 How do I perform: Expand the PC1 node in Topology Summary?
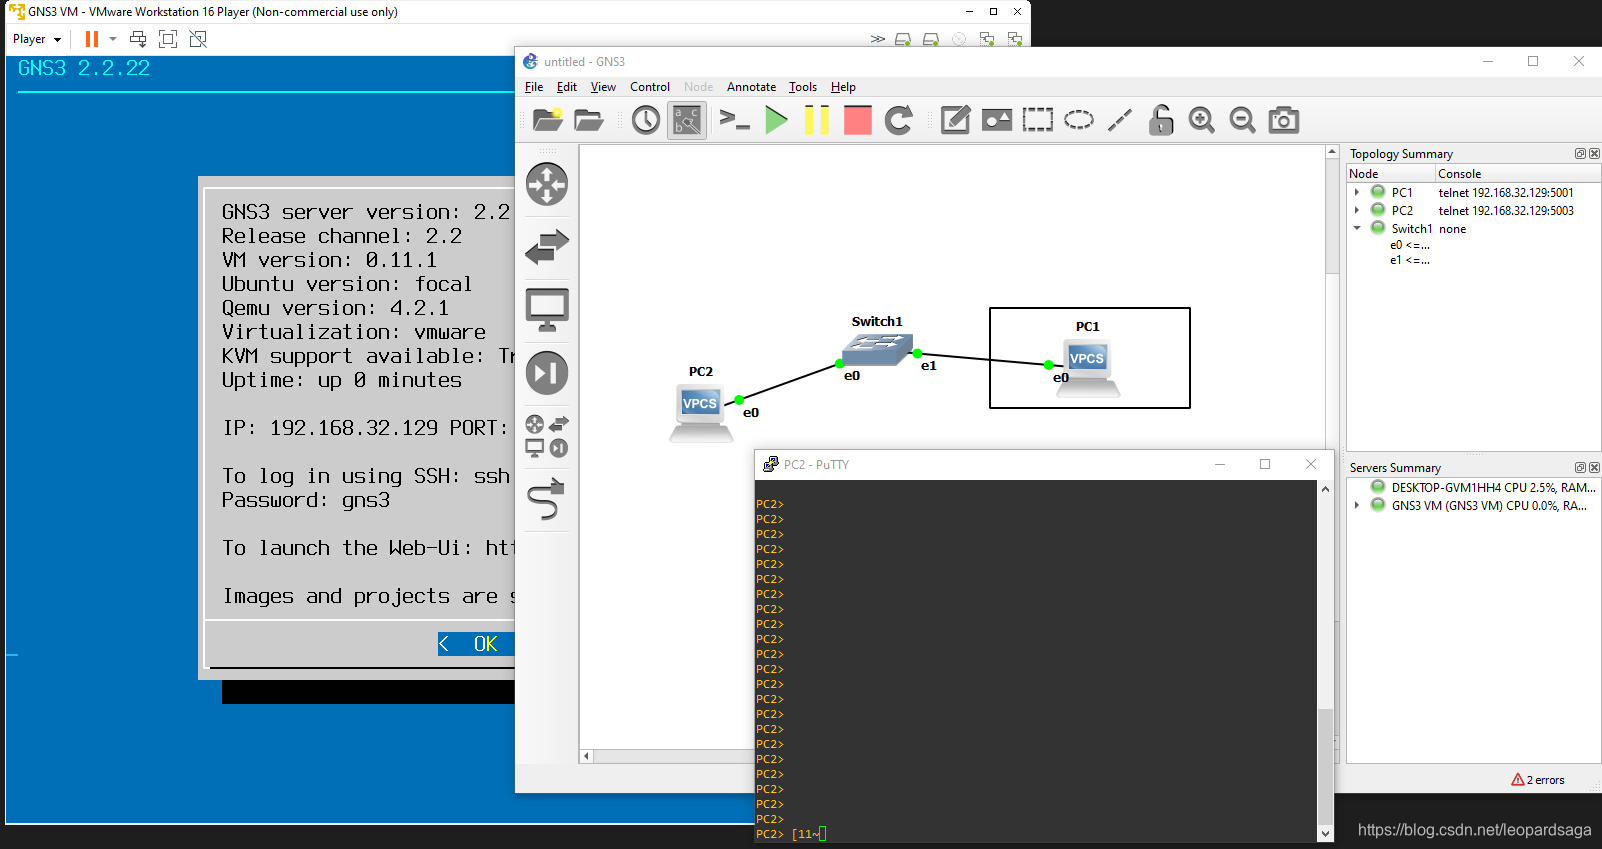[1357, 192]
